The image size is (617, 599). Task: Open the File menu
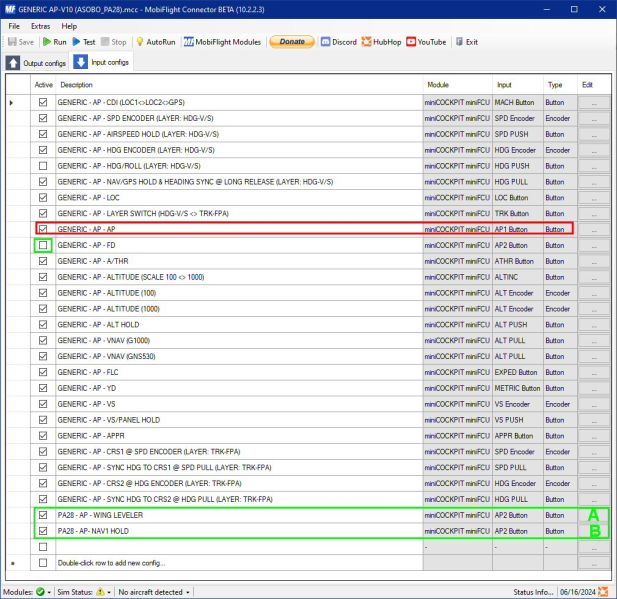coord(14,26)
